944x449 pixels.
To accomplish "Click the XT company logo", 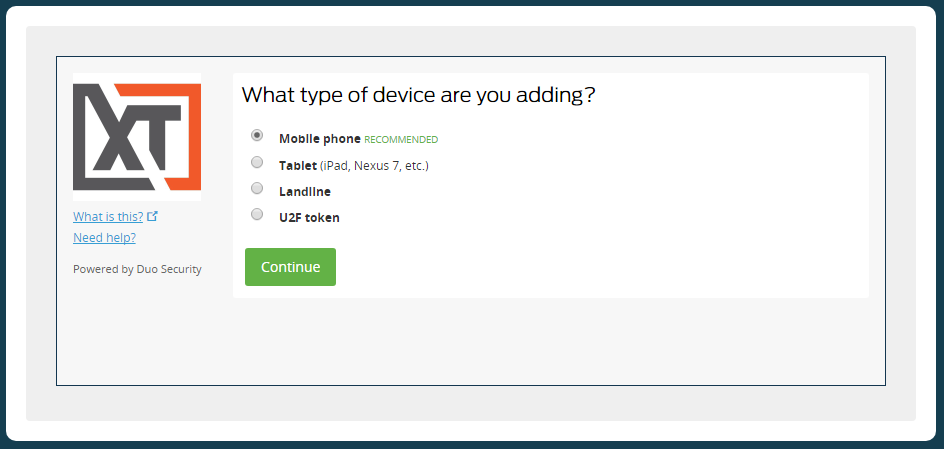I will 137,137.
